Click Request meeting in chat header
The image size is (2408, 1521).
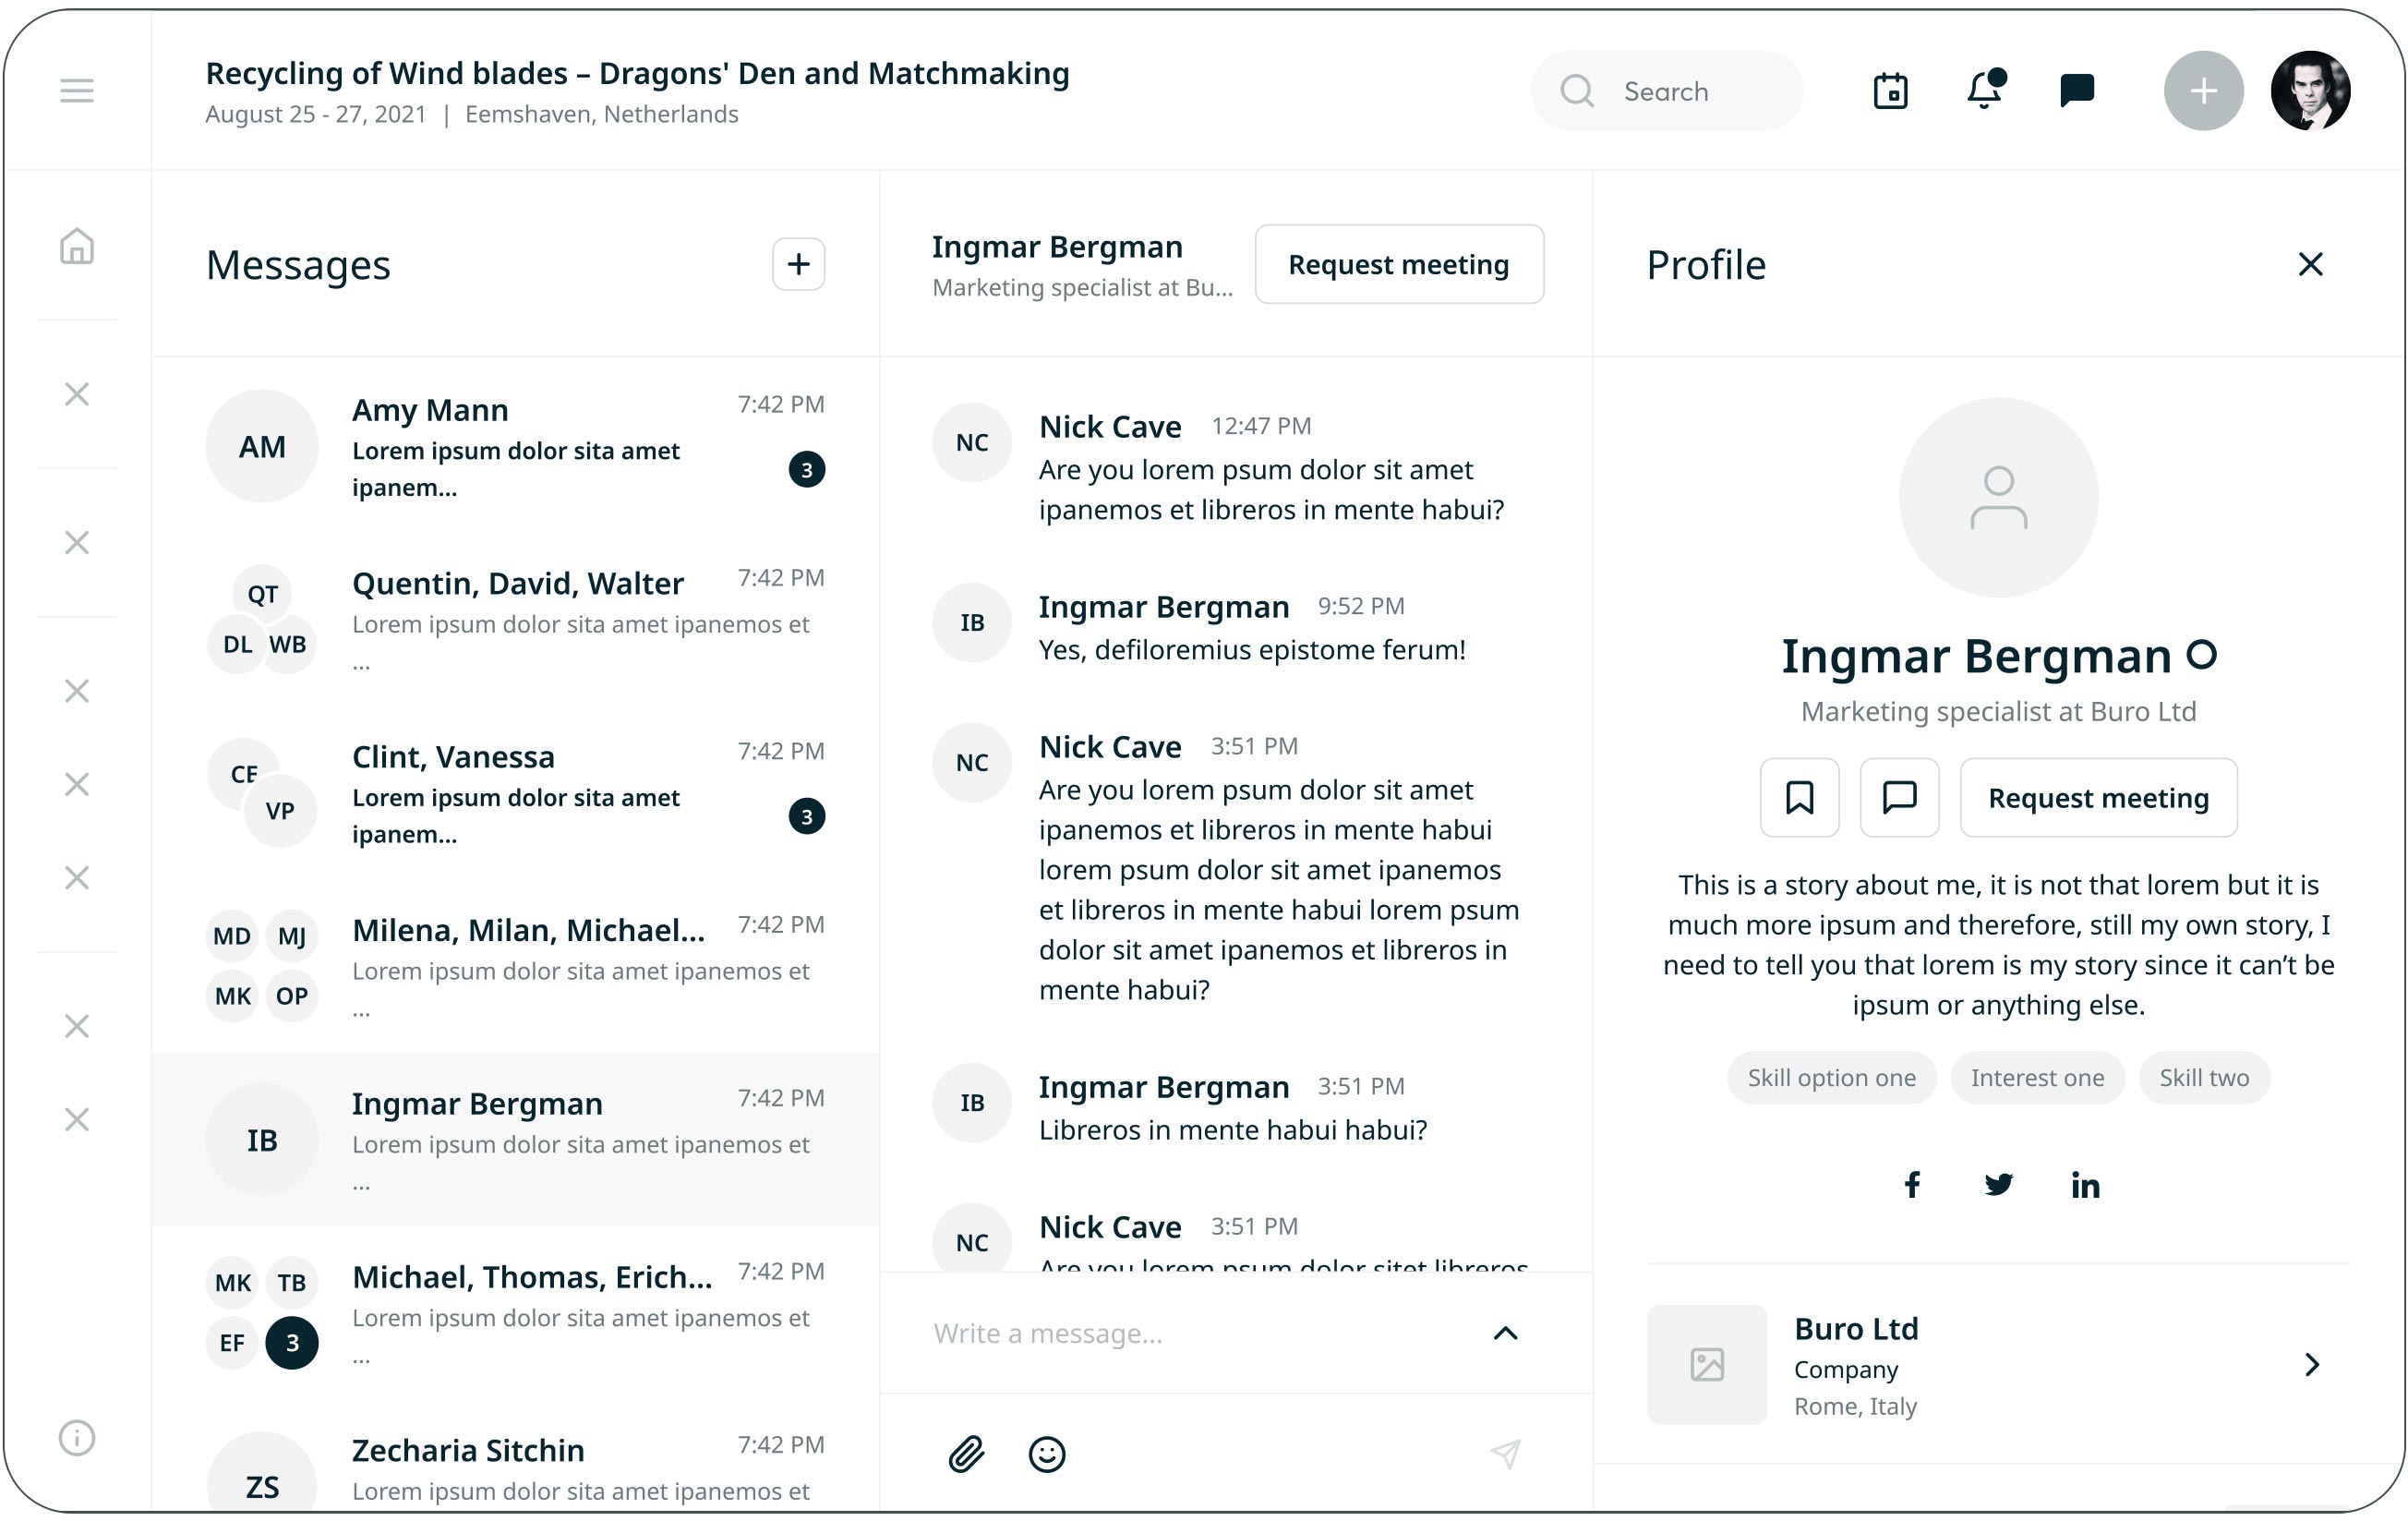pos(1398,264)
